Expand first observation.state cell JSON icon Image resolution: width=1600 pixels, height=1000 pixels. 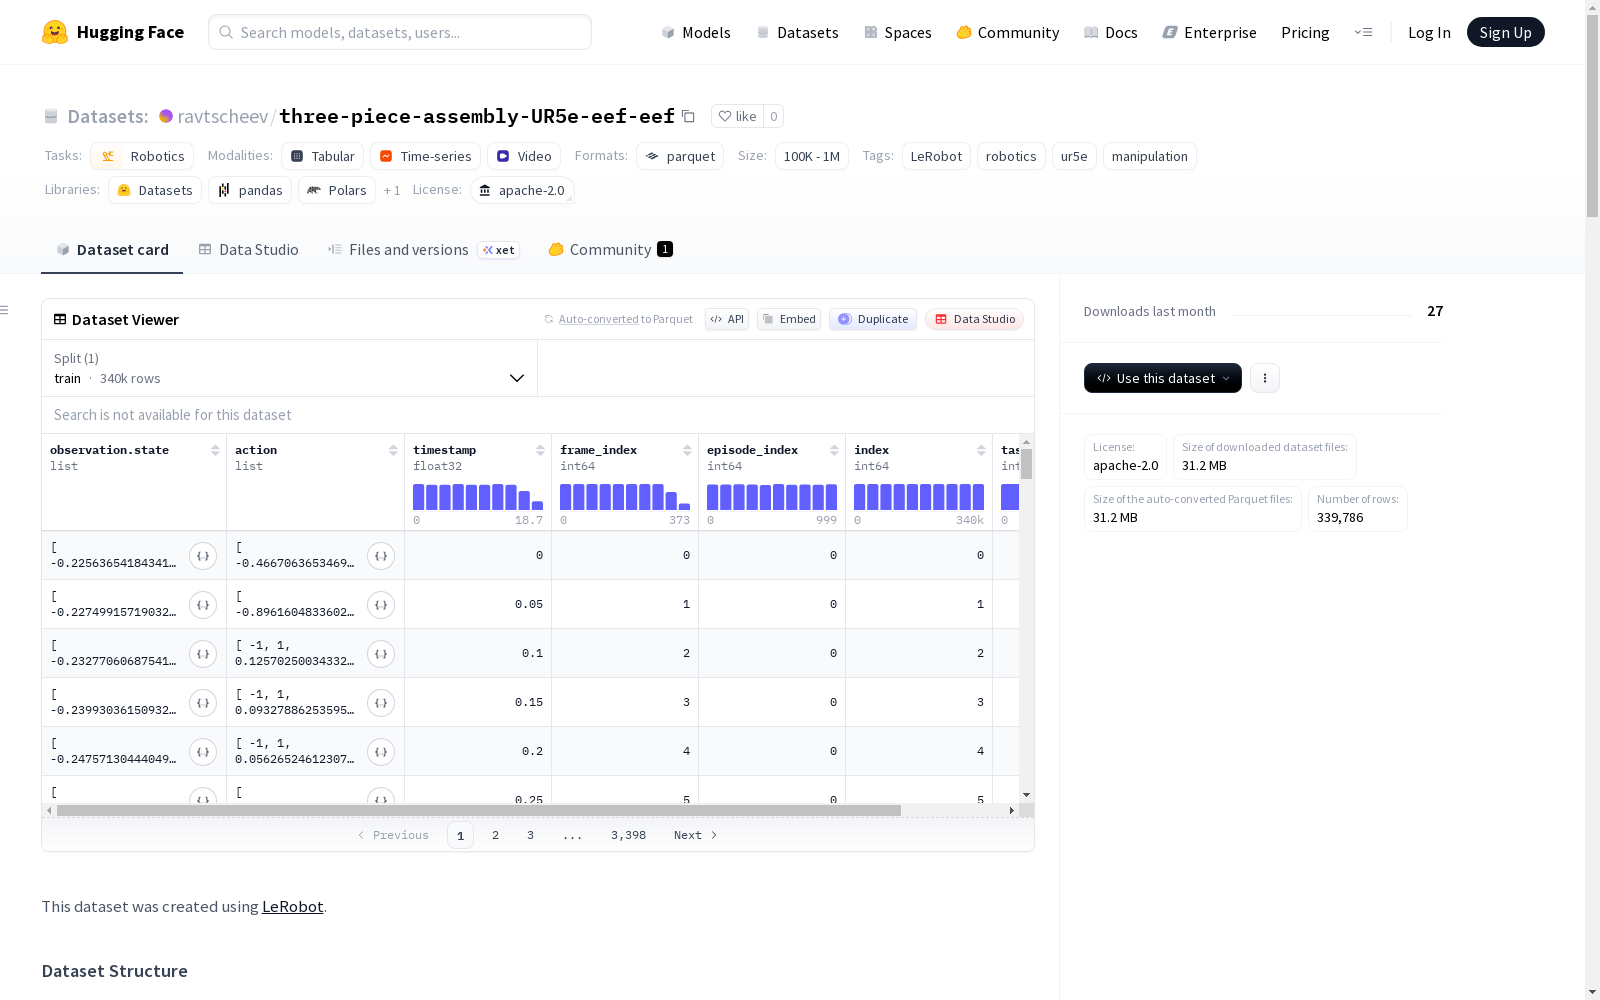click(x=203, y=556)
